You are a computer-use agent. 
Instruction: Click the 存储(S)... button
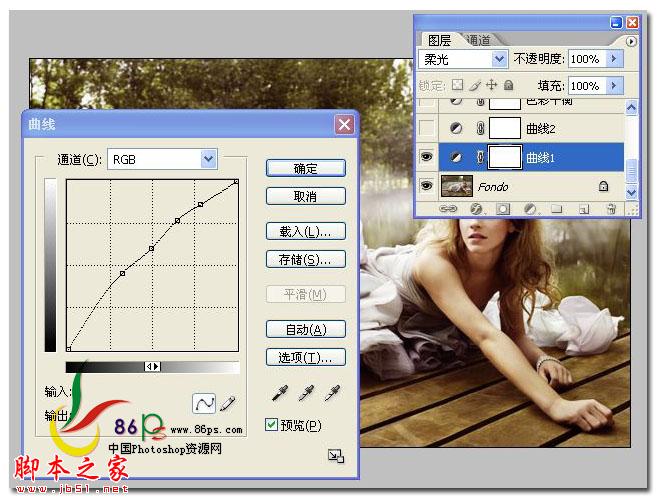pos(306,259)
